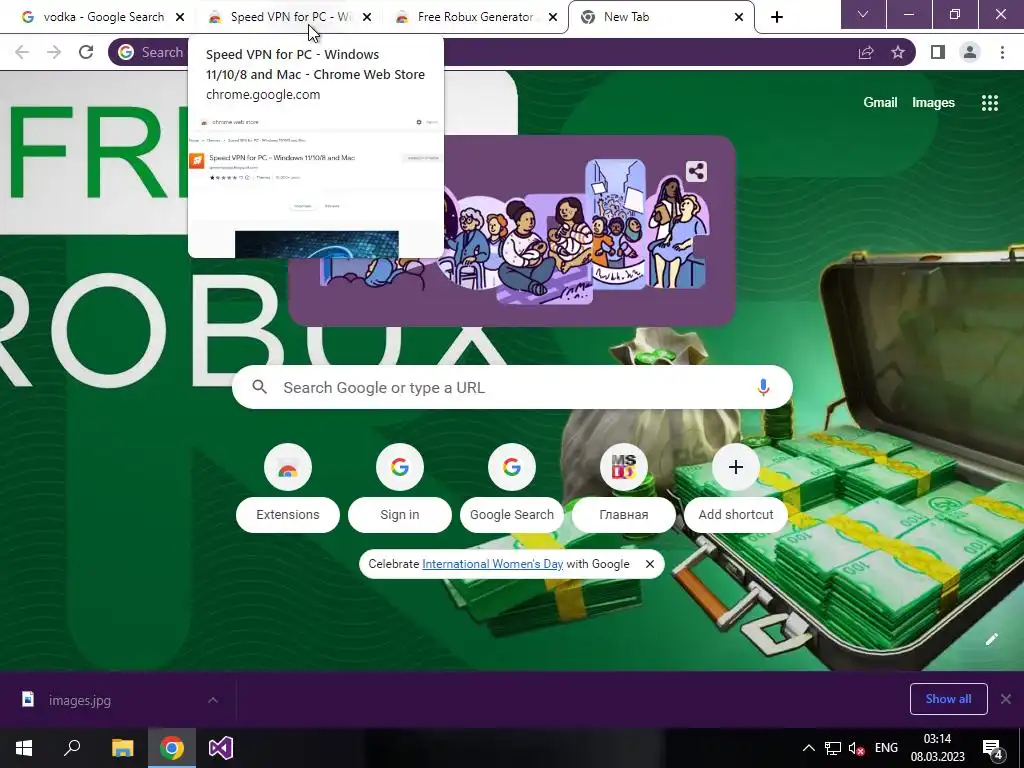The width and height of the screenshot is (1024, 768).
Task: Open the tab search dropdown chevron
Action: [x=863, y=14]
